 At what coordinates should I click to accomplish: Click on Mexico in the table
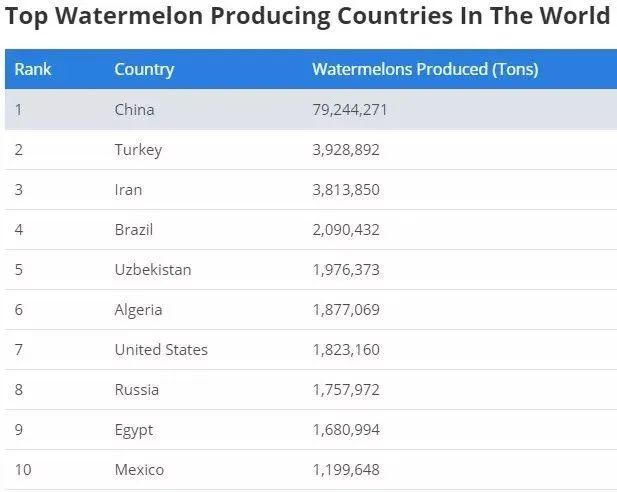(x=139, y=470)
